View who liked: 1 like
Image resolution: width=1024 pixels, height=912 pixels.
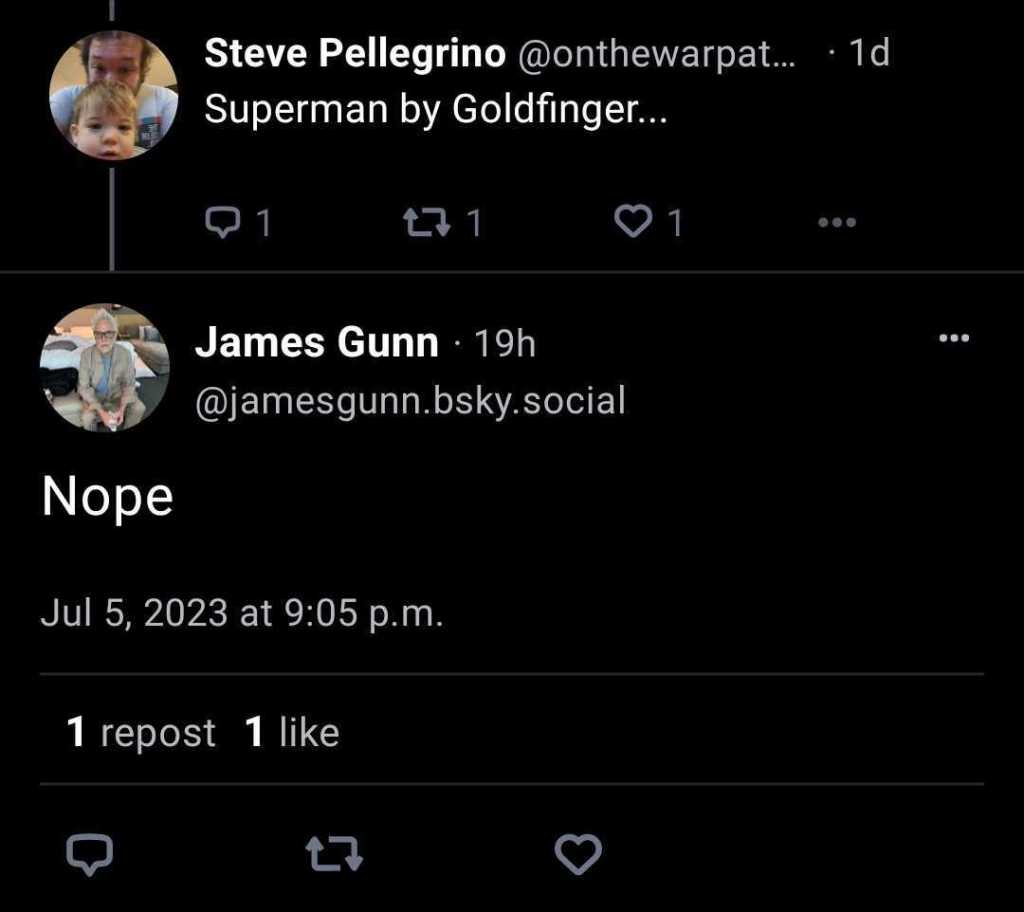click(292, 733)
